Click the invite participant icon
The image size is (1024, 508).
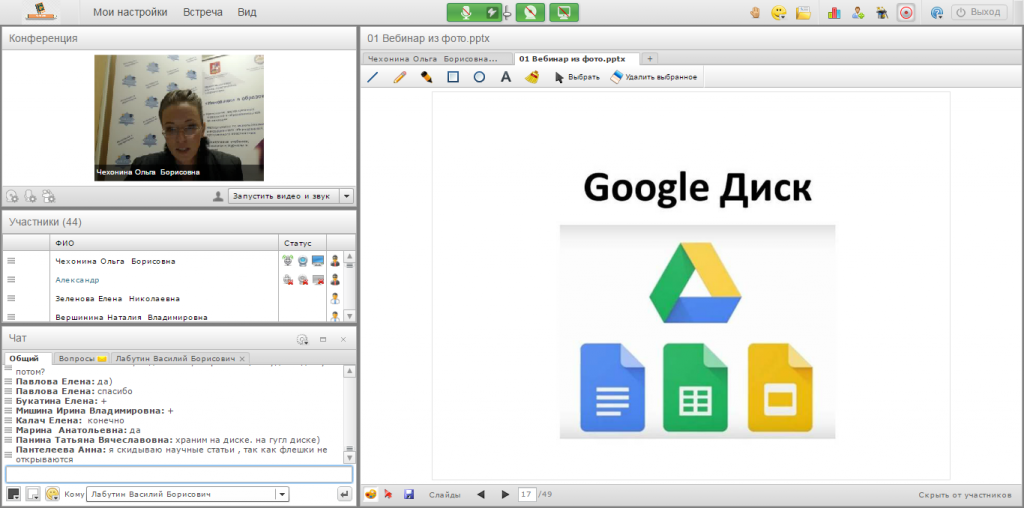click(858, 12)
